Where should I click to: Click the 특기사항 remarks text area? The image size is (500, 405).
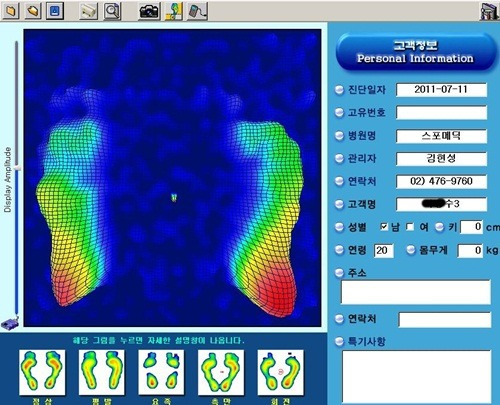416,377
